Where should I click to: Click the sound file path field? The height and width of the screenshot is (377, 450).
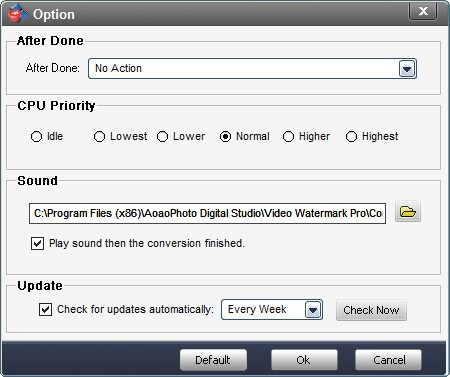coord(207,213)
